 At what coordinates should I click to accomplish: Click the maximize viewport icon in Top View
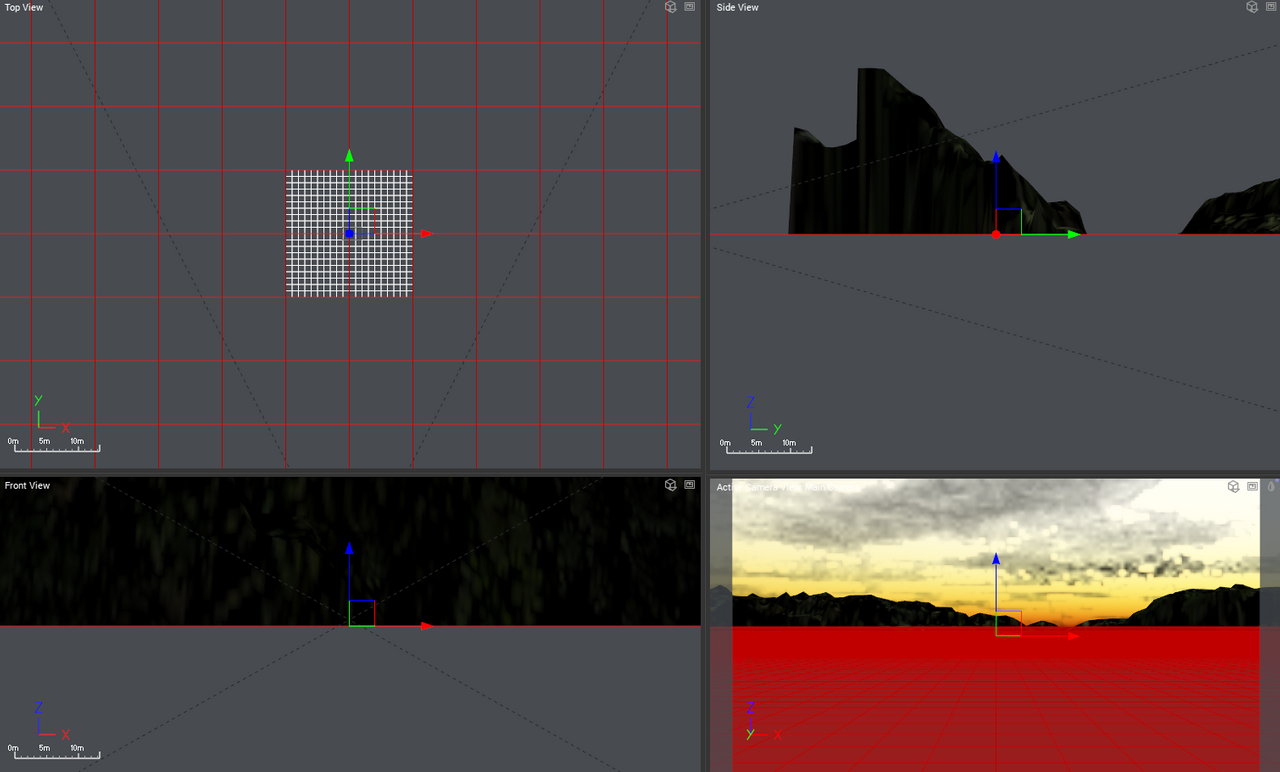point(689,7)
